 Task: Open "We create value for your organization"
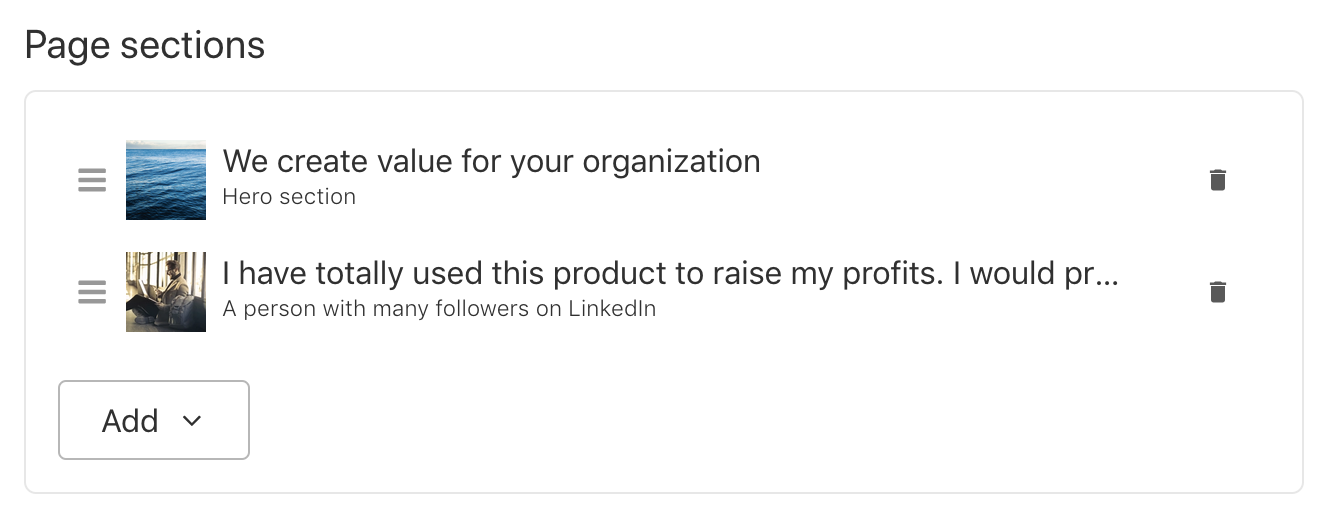coord(491,162)
